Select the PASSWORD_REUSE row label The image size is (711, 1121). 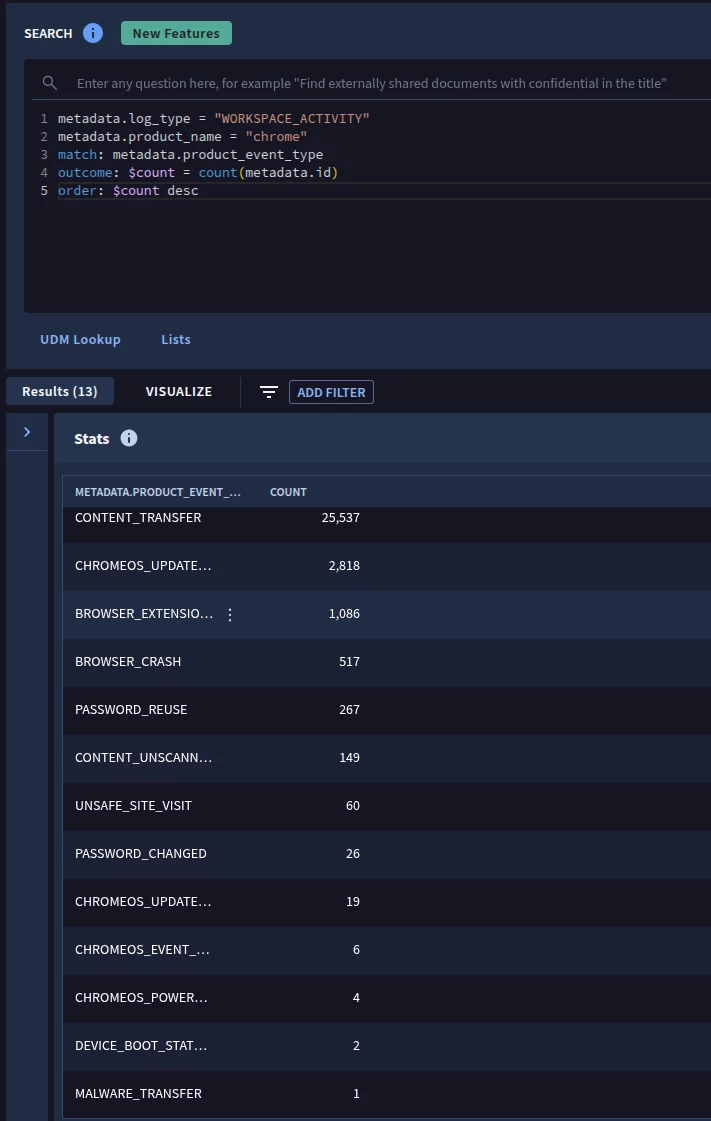pos(131,709)
